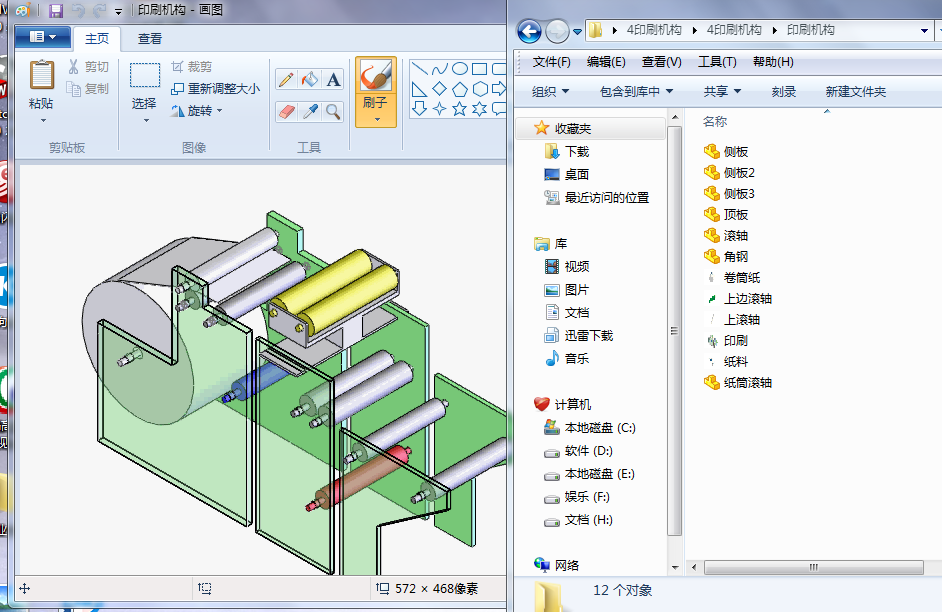942x612 pixels.
Task: Select the Magnifier tool
Action: (333, 112)
